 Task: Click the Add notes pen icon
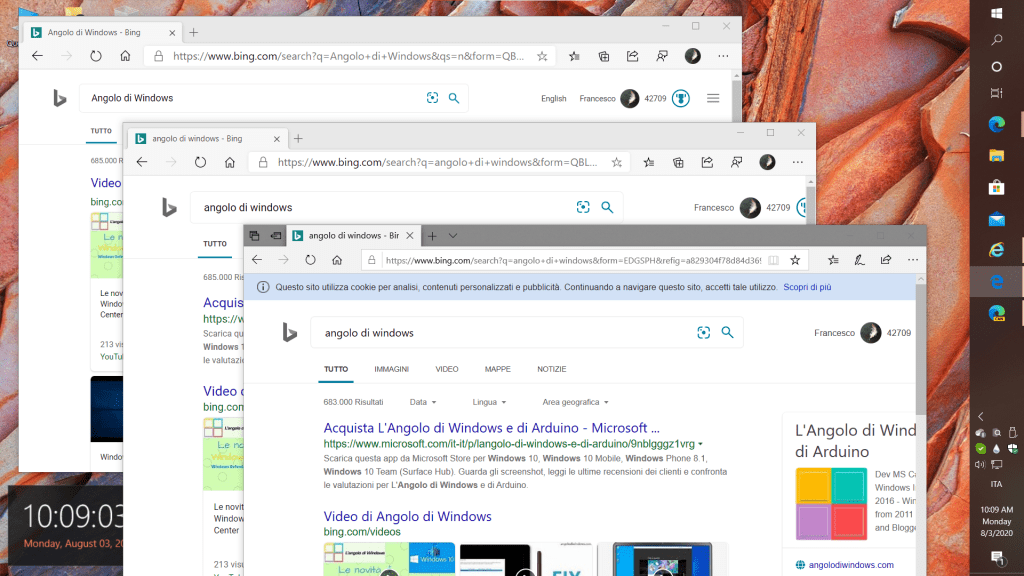[859, 260]
